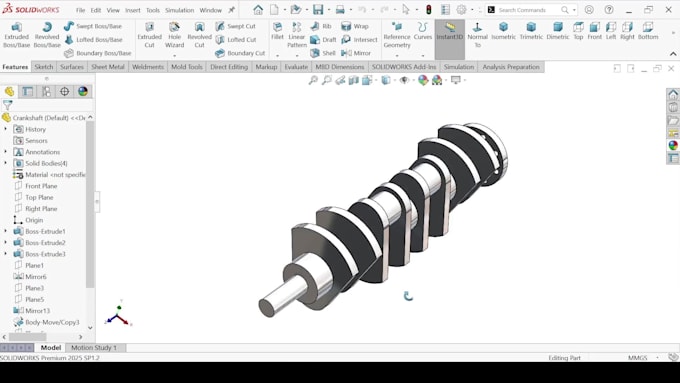Image resolution: width=680 pixels, height=383 pixels.
Task: Select the Shell feature
Action: click(x=323, y=53)
